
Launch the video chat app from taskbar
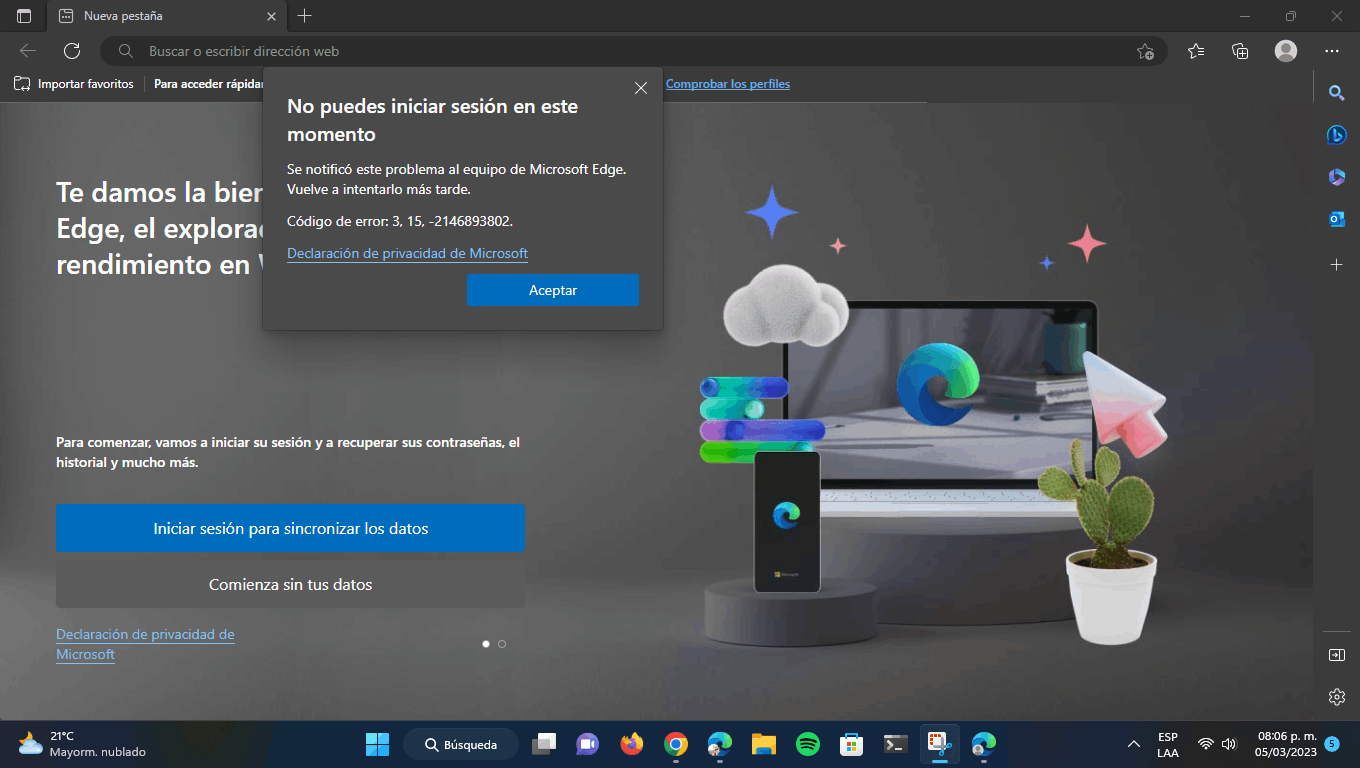pos(587,744)
